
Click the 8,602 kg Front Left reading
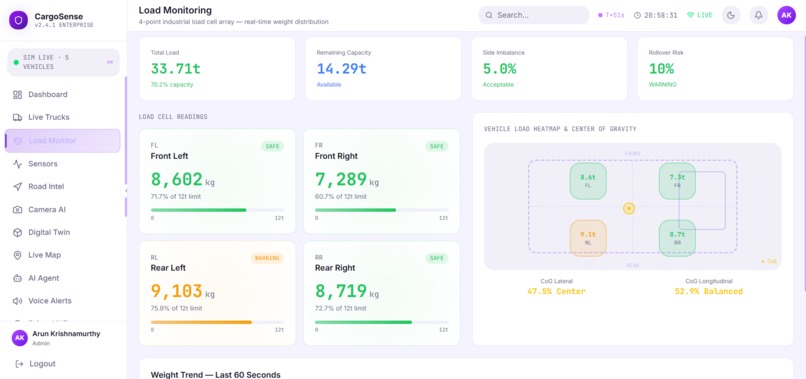click(182, 179)
